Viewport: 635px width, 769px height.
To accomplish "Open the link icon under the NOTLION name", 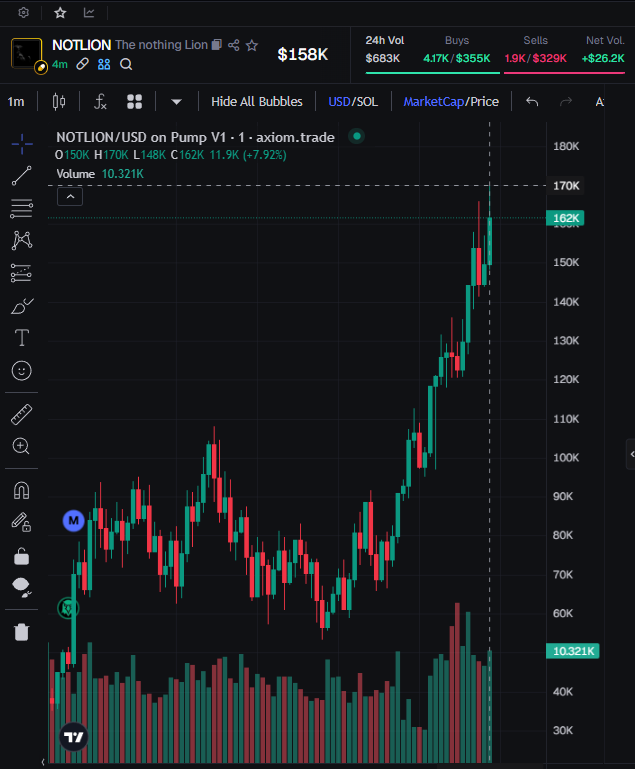I will pyautogui.click(x=82, y=64).
